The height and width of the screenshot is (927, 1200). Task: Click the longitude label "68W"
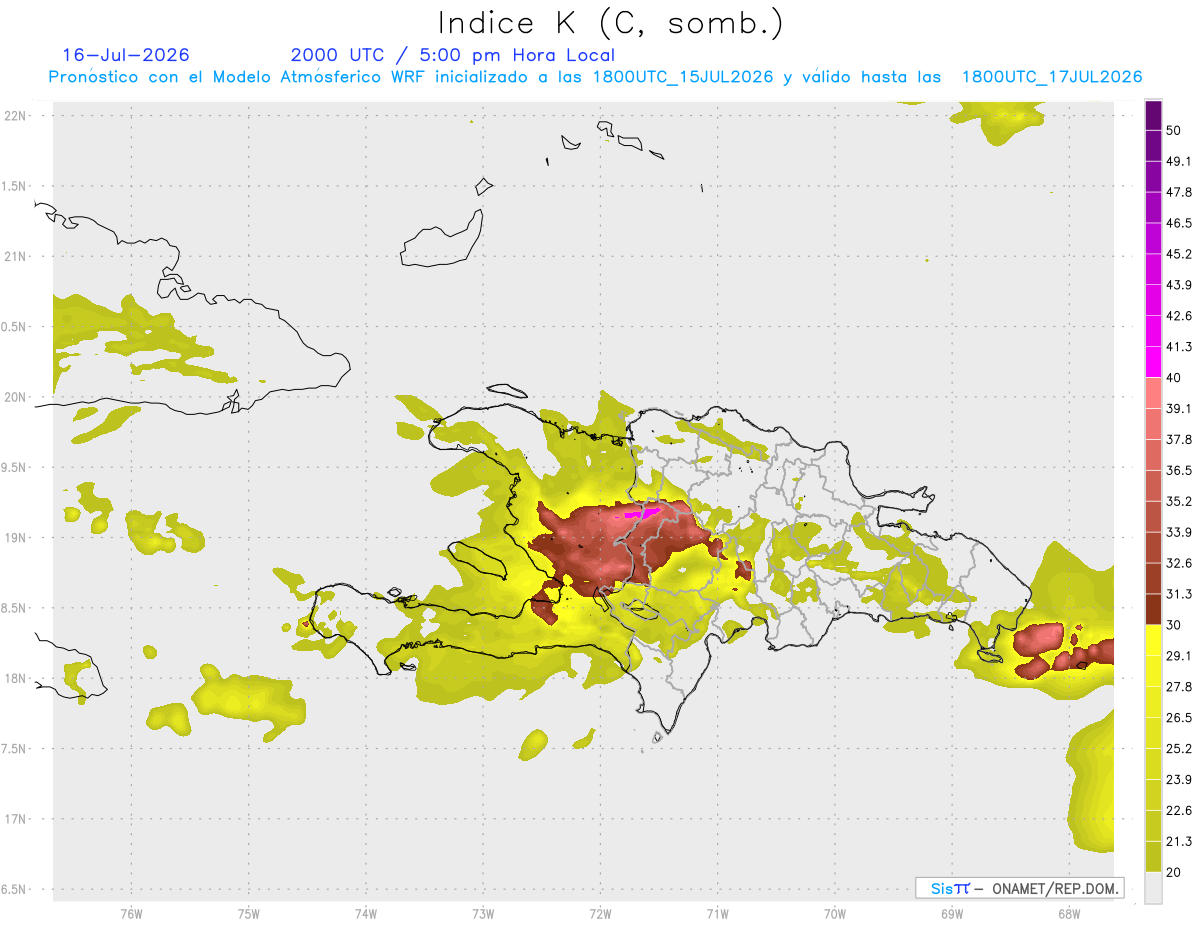coord(1069,913)
